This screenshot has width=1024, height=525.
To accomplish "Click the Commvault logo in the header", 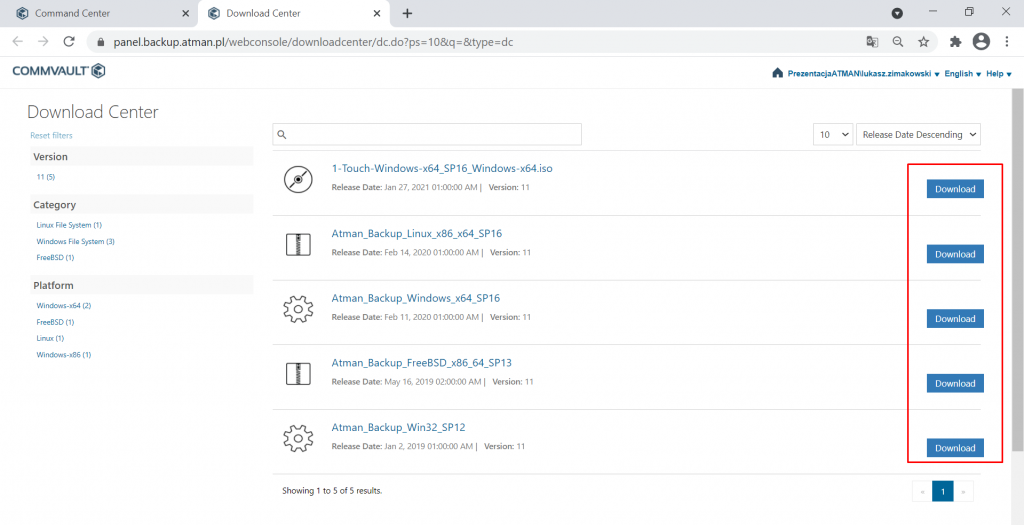I will (59, 71).
